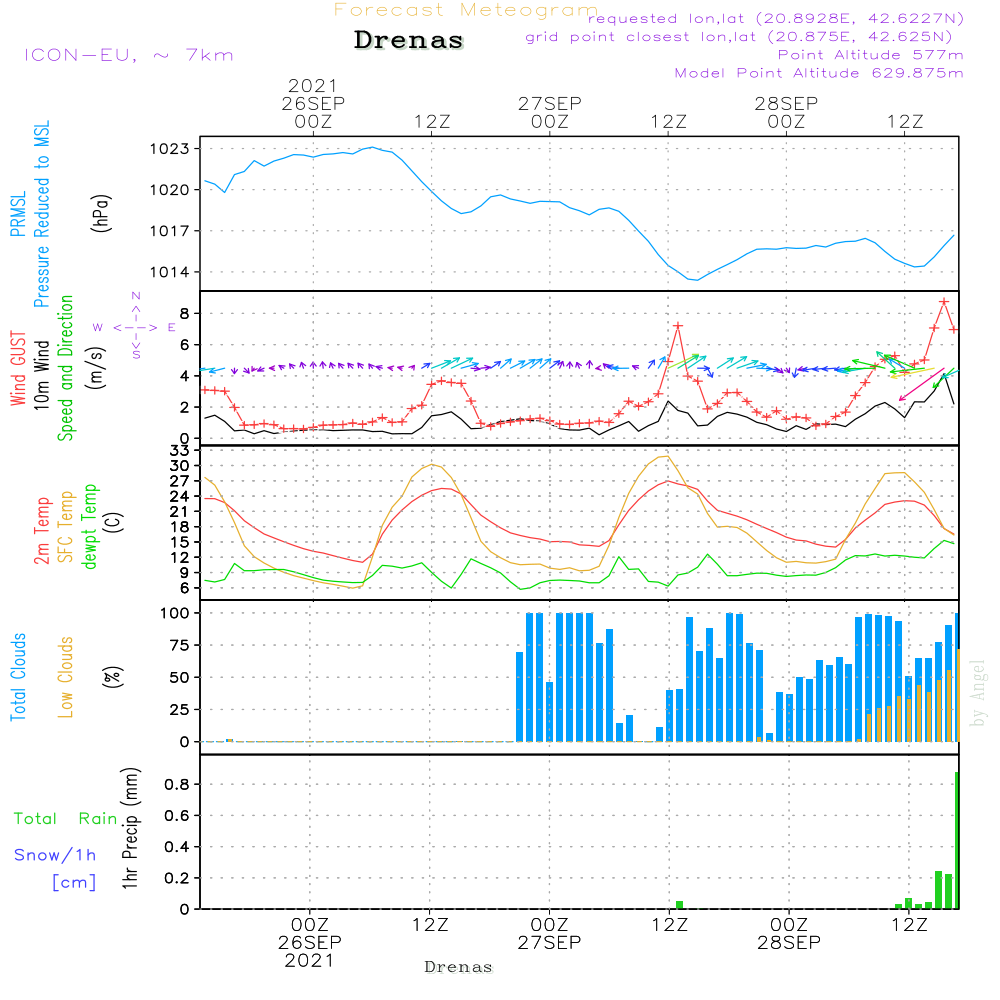The width and height of the screenshot is (1000, 1000).
Task: Click the 'Snow/1h' legend text
Action: 55,855
